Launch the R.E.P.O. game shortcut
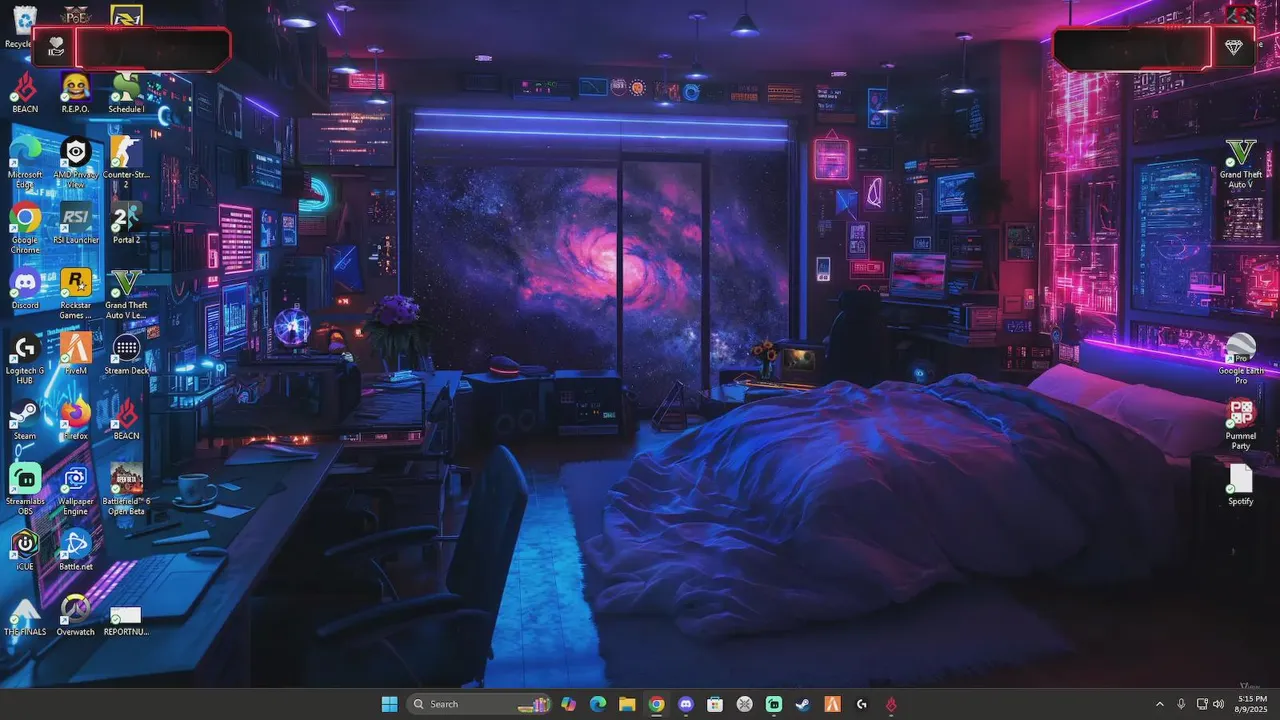This screenshot has width=1280, height=720. coord(76,92)
